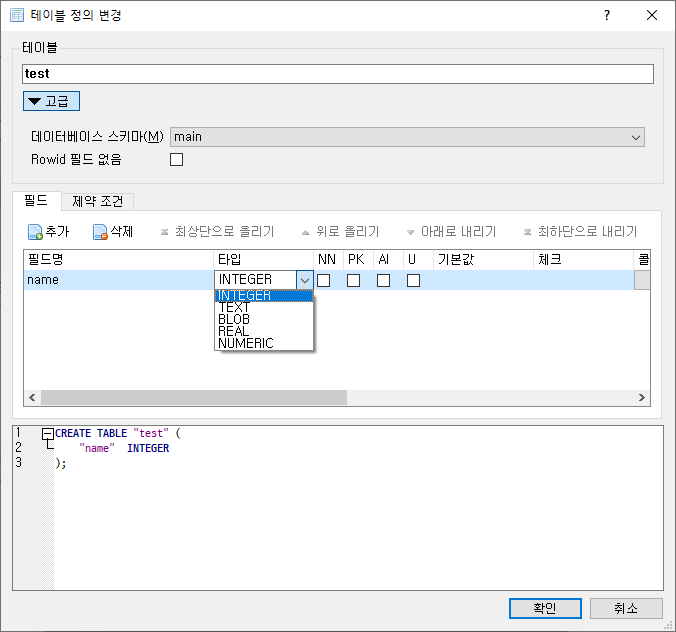Enable U checkbox for name field
The height and width of the screenshot is (632, 676).
pyautogui.click(x=413, y=281)
